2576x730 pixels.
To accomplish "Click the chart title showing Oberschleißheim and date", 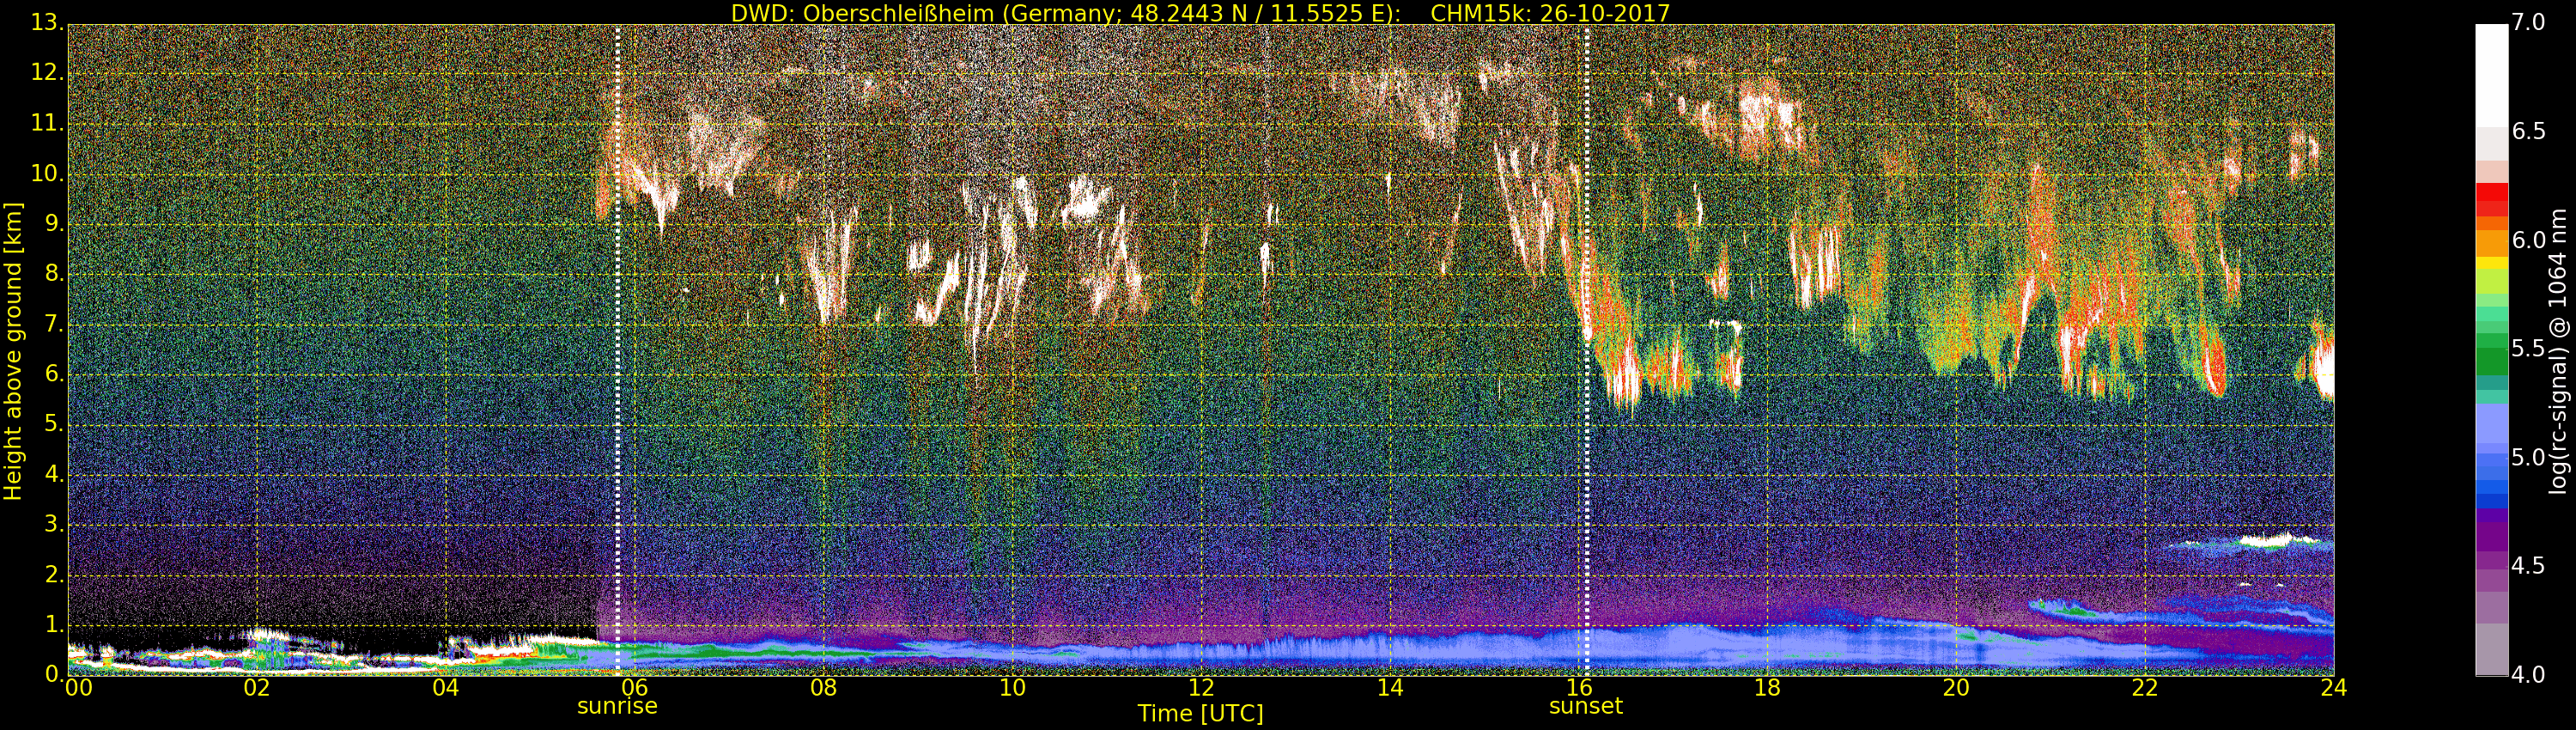I will (1200, 13).
